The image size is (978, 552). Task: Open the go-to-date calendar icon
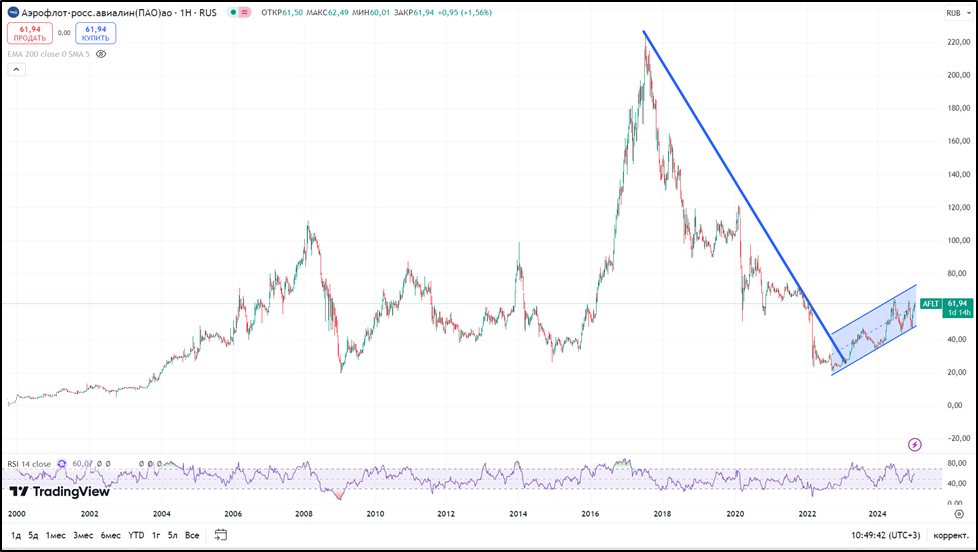[220, 535]
